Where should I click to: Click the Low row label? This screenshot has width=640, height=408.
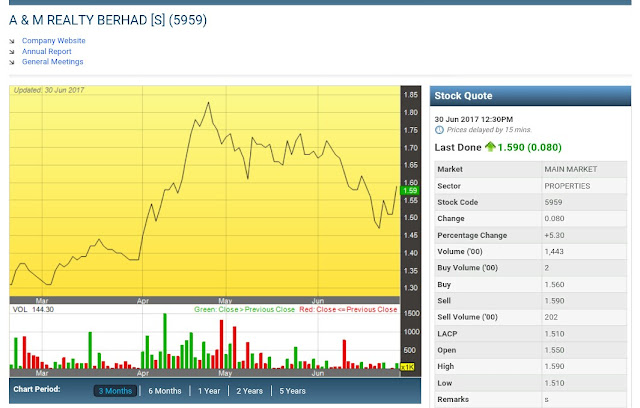(444, 383)
